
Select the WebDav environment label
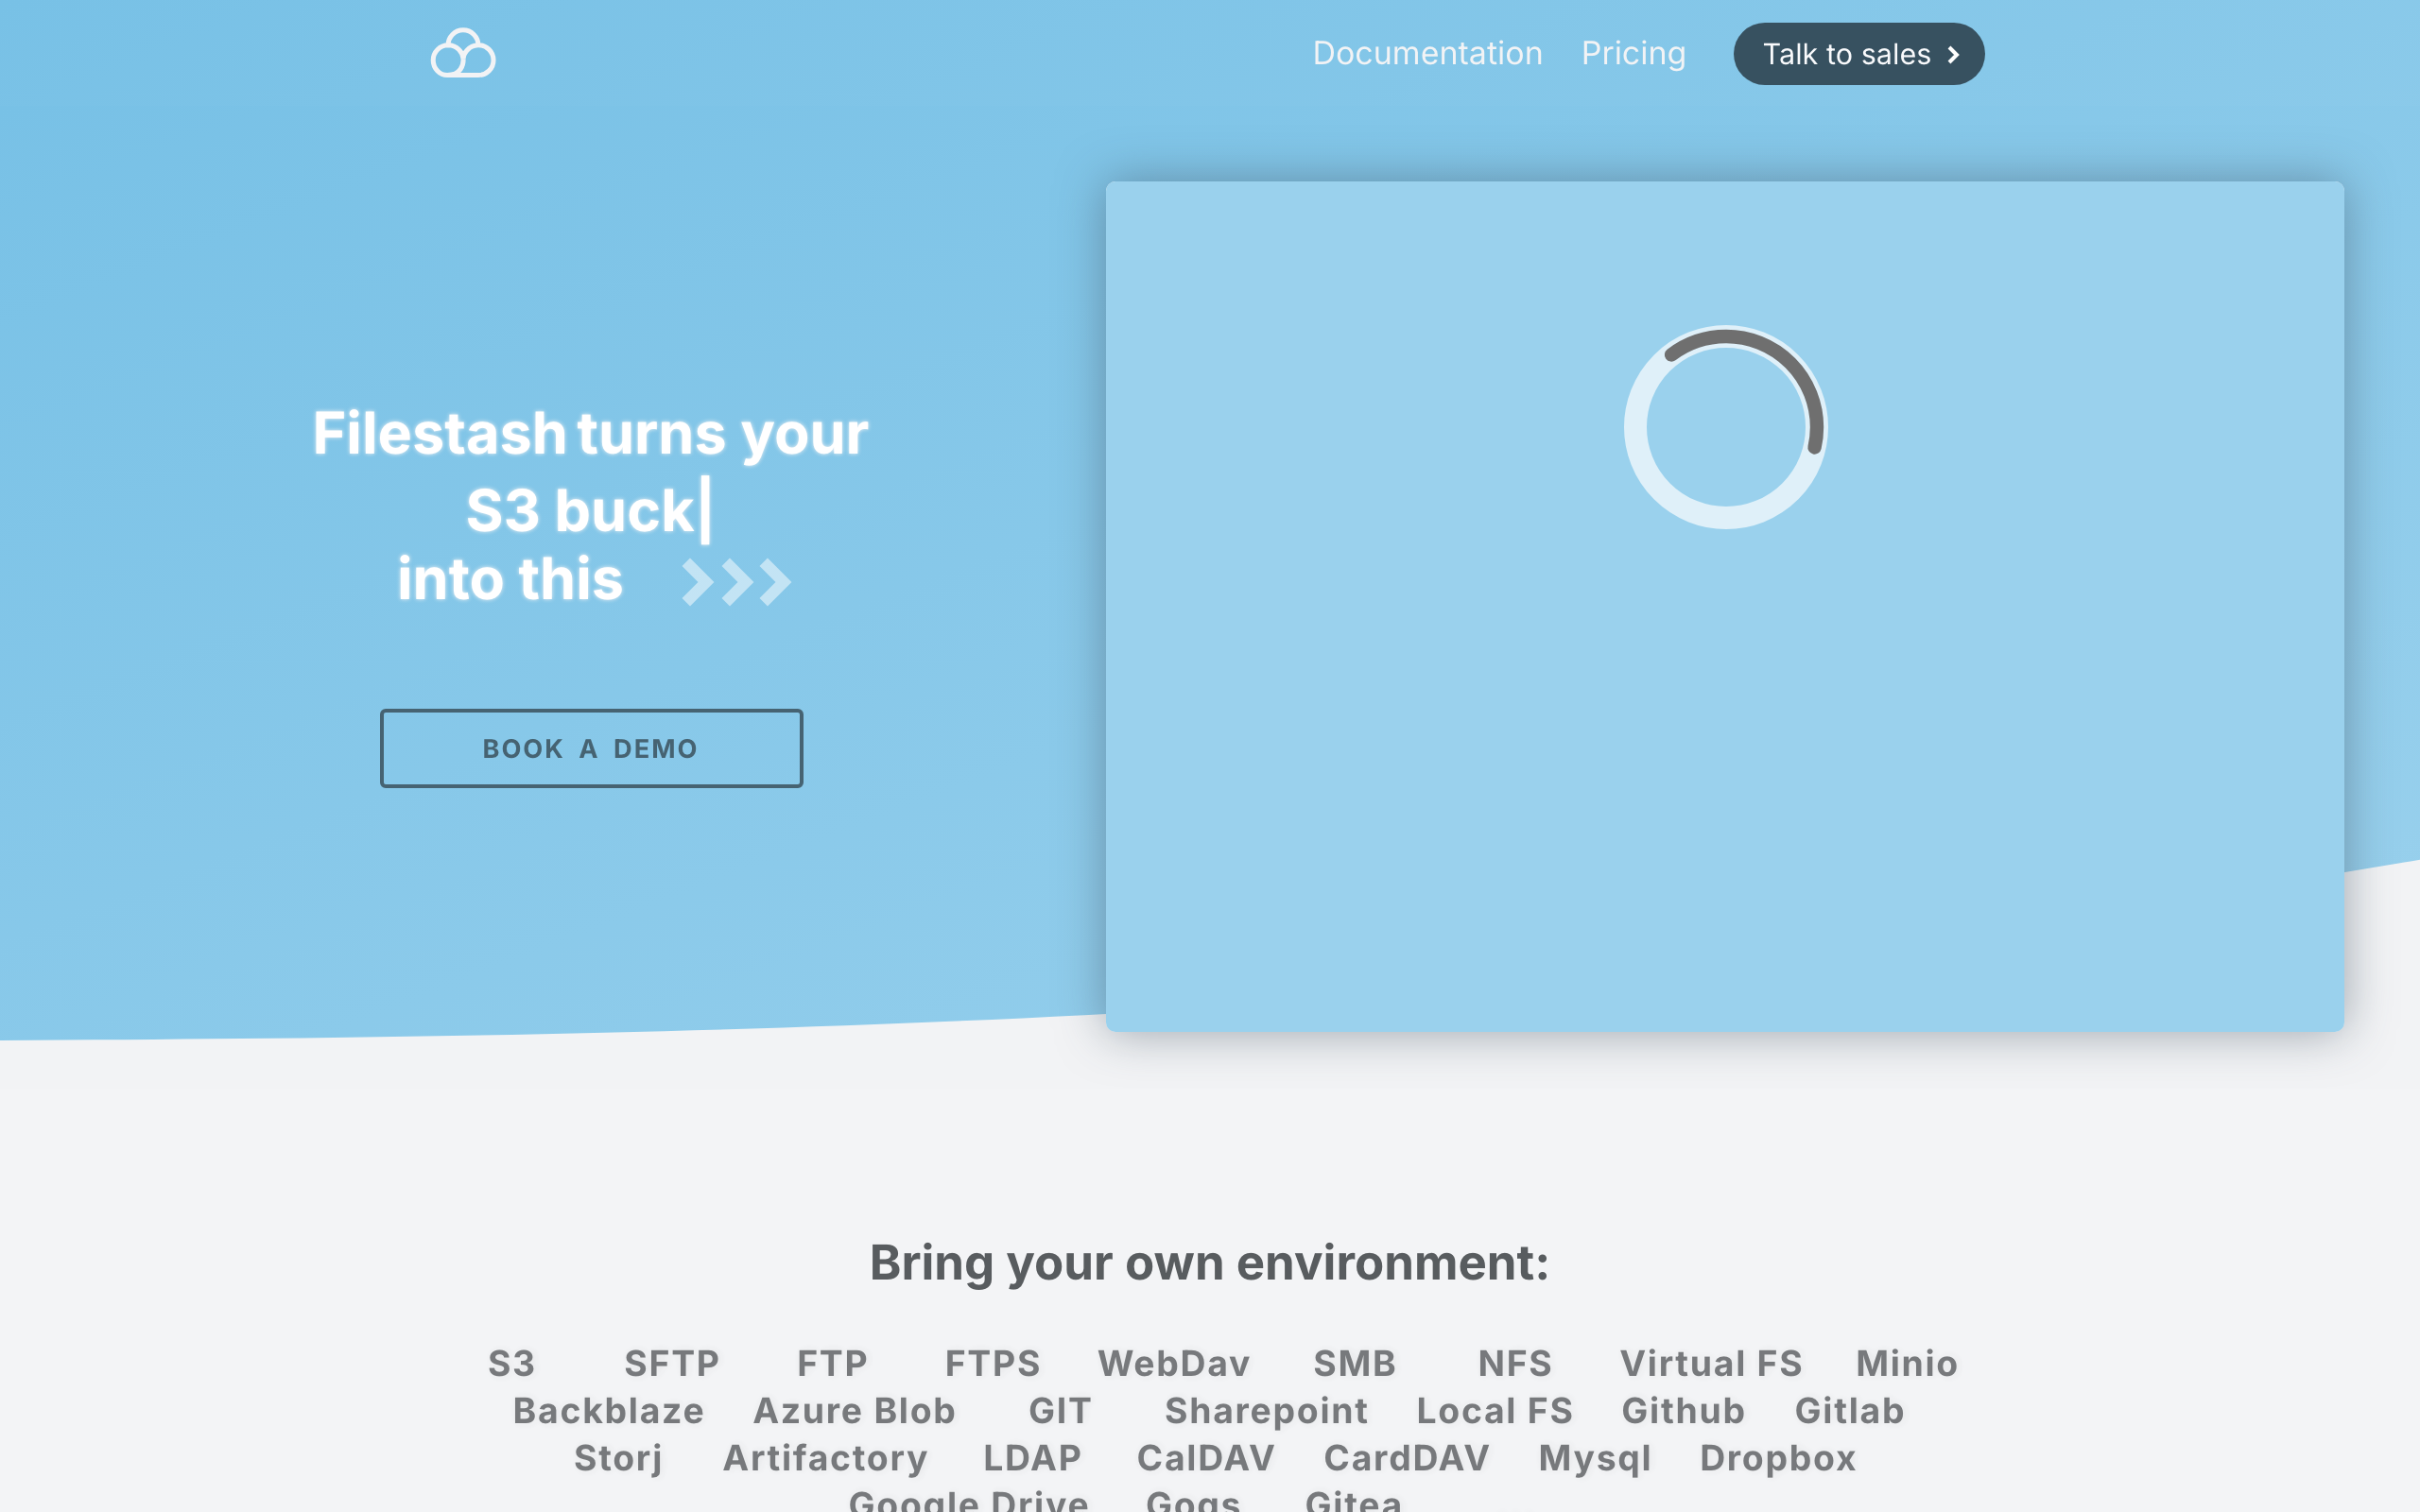point(1174,1363)
